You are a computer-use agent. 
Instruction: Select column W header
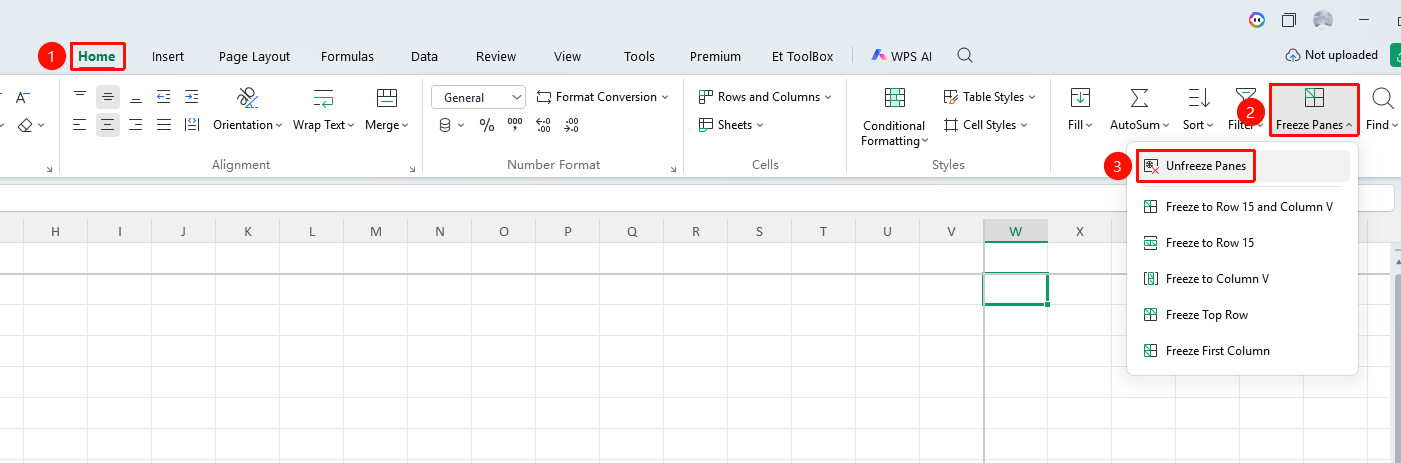1016,231
